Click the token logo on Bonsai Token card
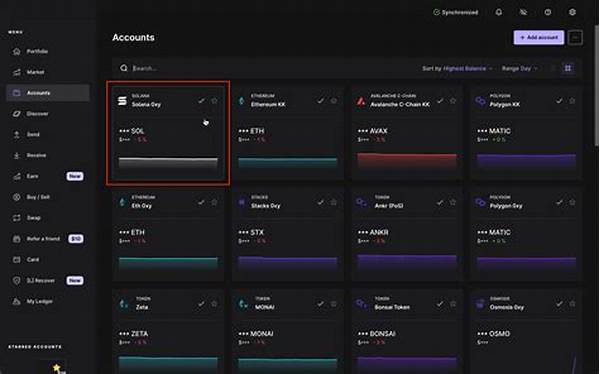The height and width of the screenshot is (374, 600). (x=361, y=304)
